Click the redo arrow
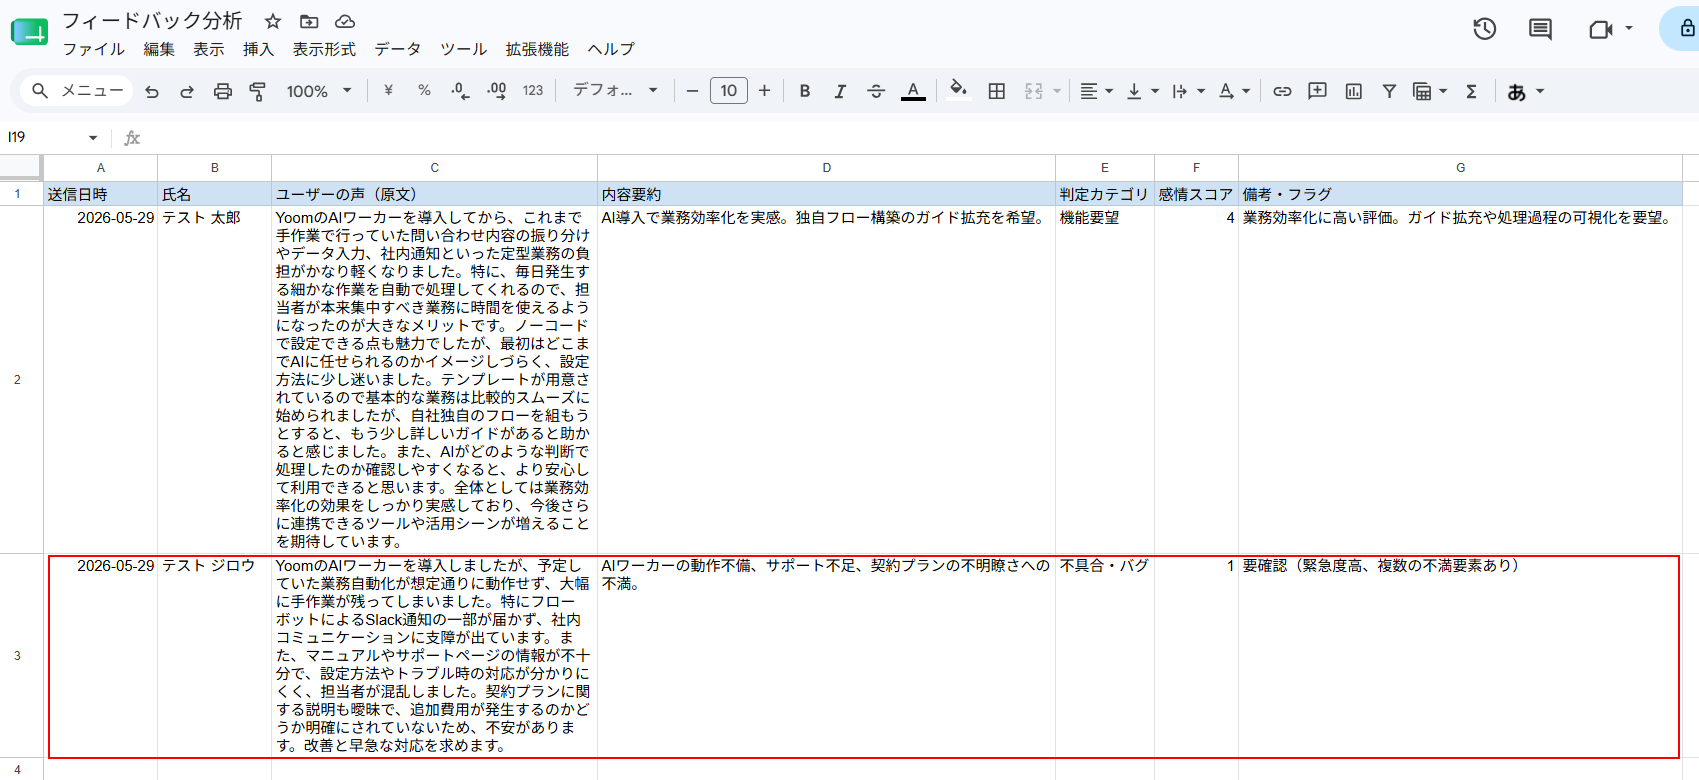This screenshot has width=1699, height=780. (x=187, y=91)
